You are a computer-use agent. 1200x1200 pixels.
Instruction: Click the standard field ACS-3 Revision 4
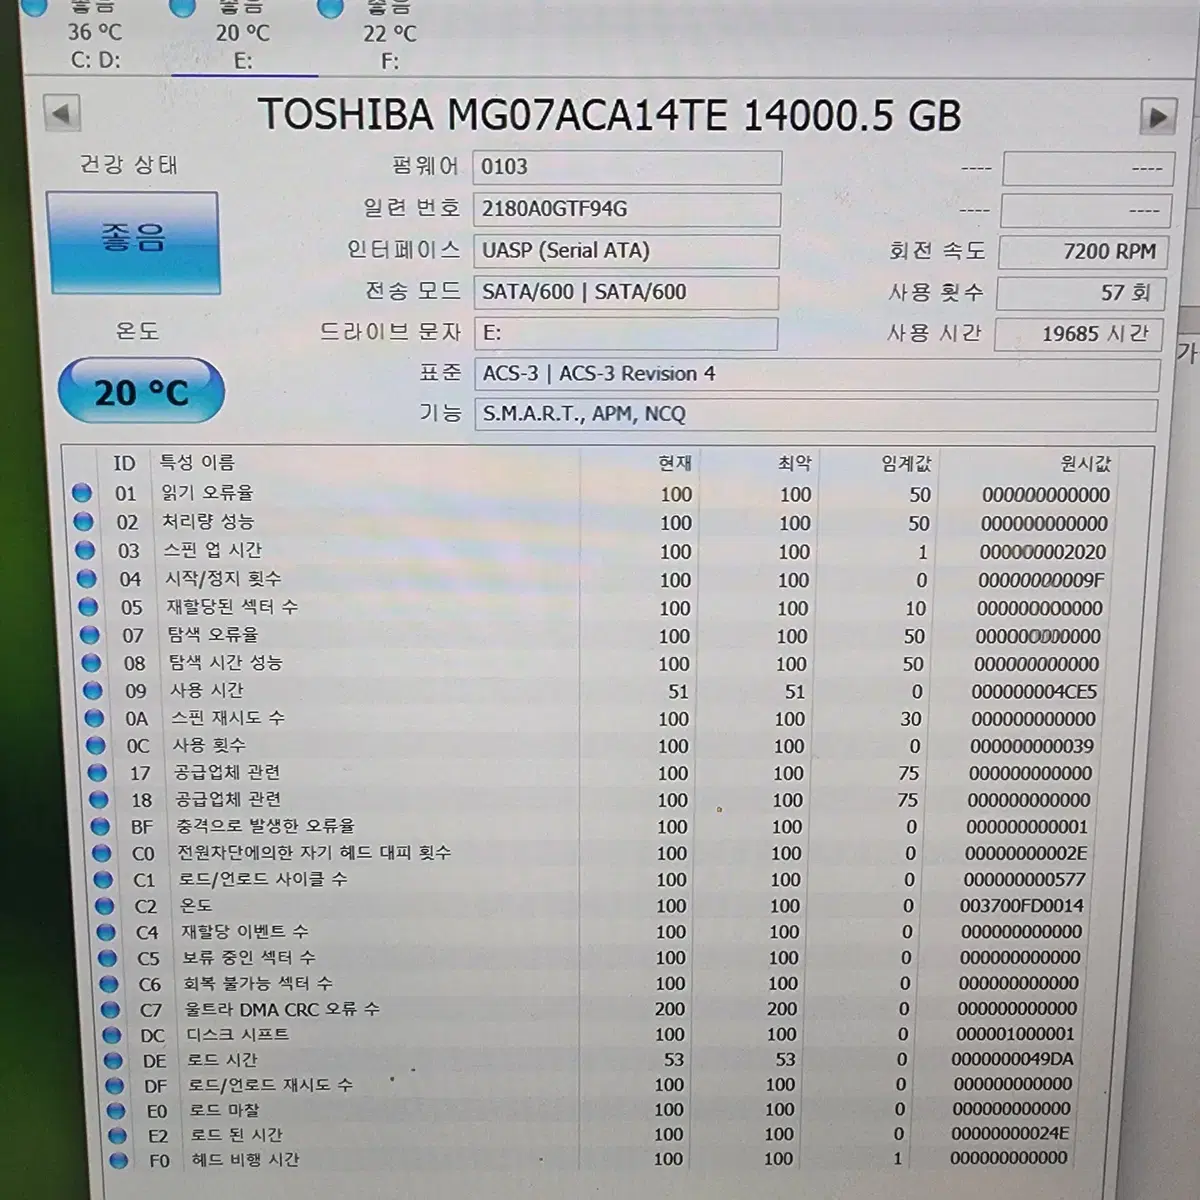click(816, 374)
